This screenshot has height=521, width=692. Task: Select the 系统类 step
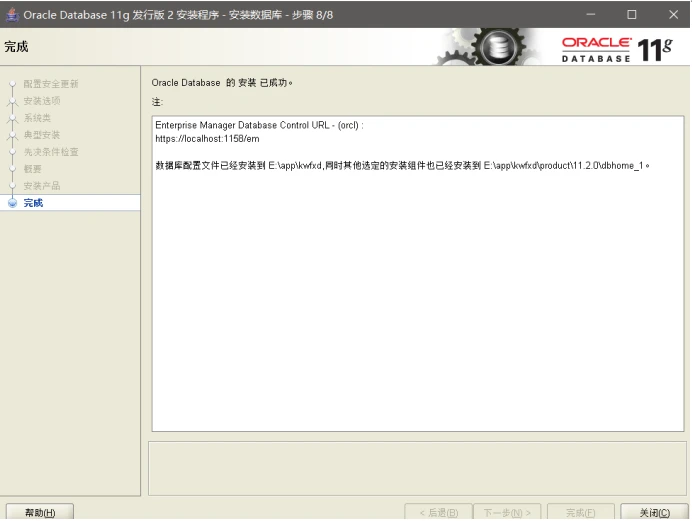37,118
